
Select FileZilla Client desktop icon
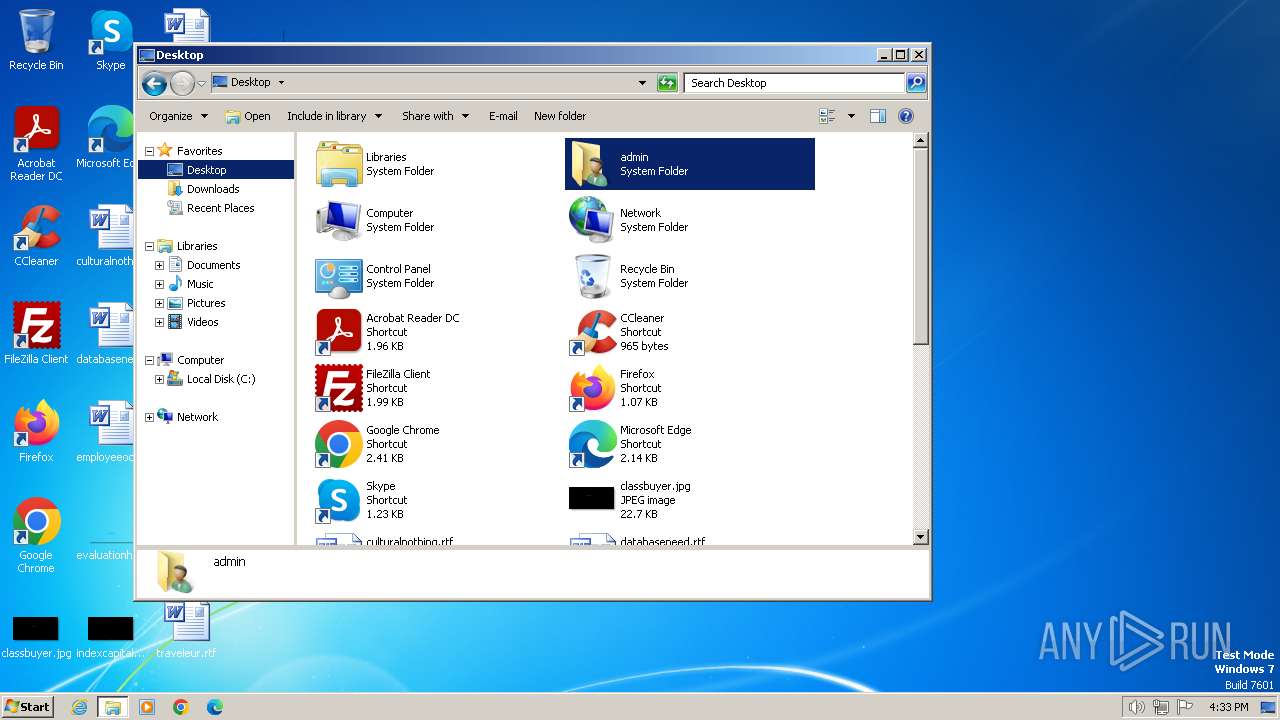(x=36, y=334)
